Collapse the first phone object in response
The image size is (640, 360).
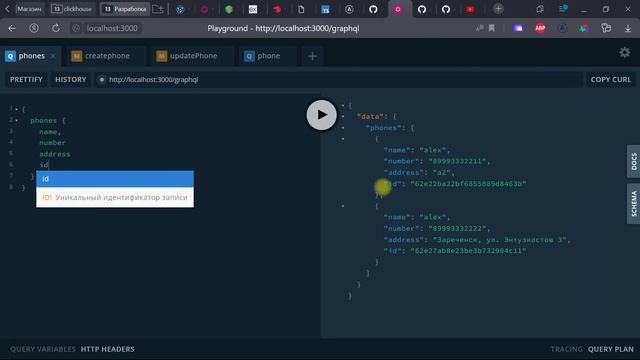(x=343, y=139)
